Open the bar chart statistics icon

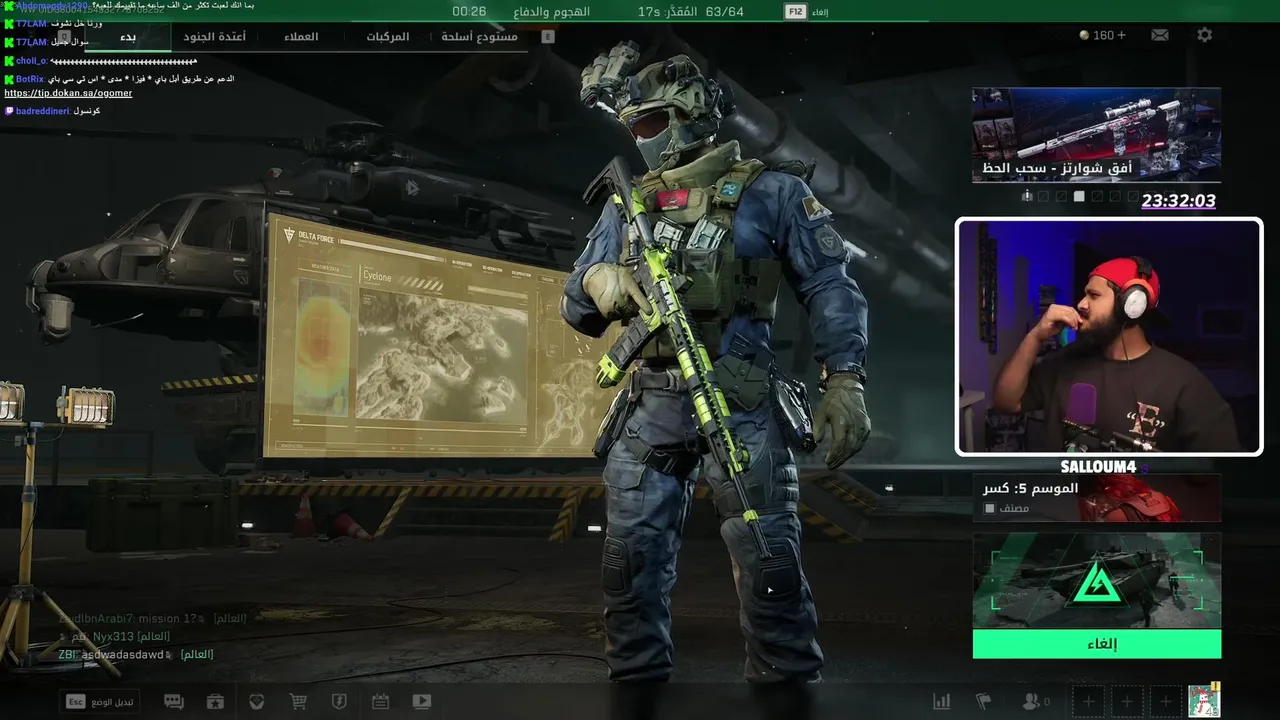coord(941,702)
